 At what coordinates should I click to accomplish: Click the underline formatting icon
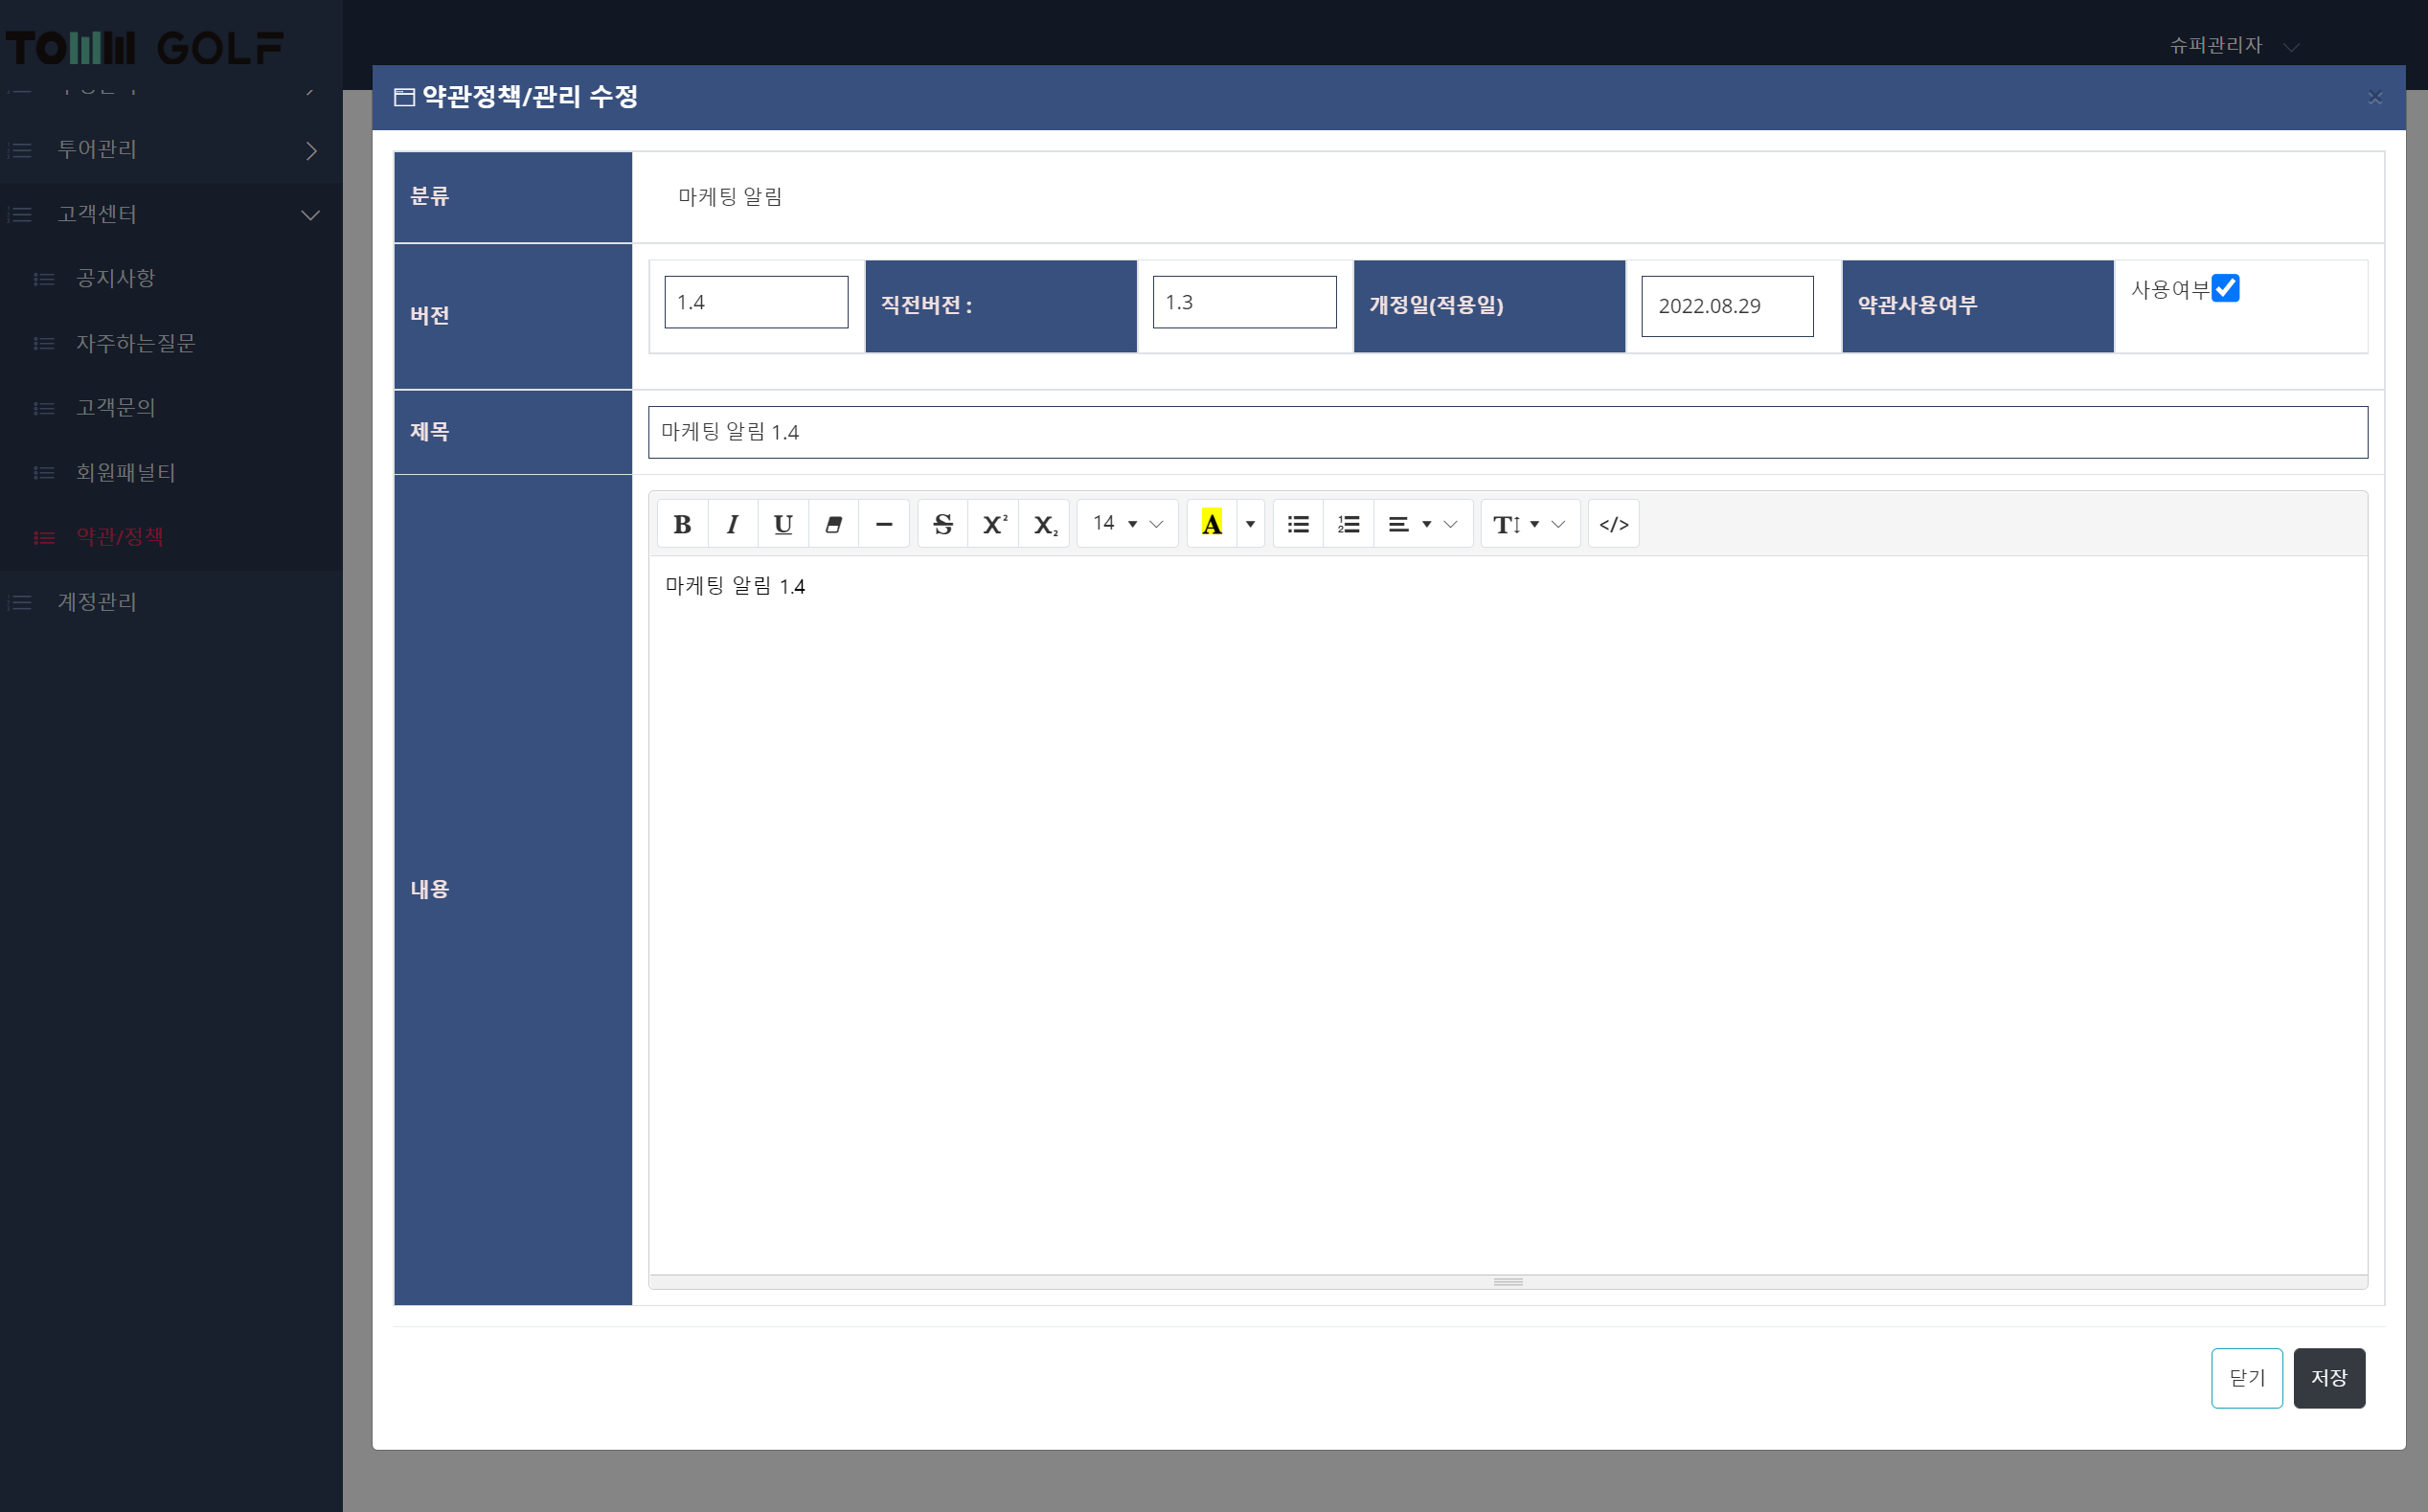783,524
